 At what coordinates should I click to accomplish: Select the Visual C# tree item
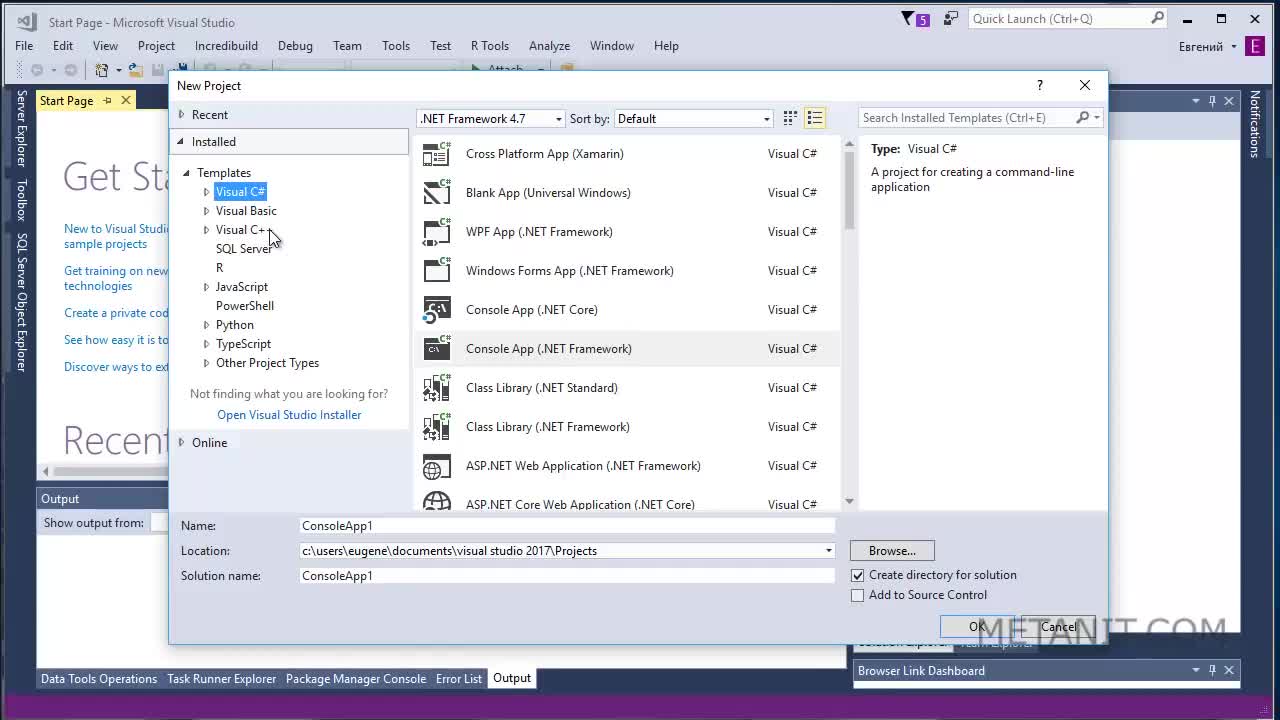tap(240, 192)
